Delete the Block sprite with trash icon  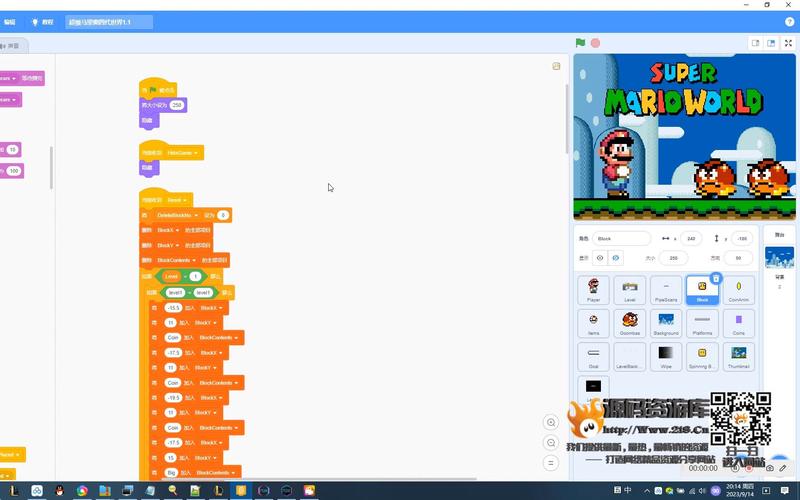(716, 278)
